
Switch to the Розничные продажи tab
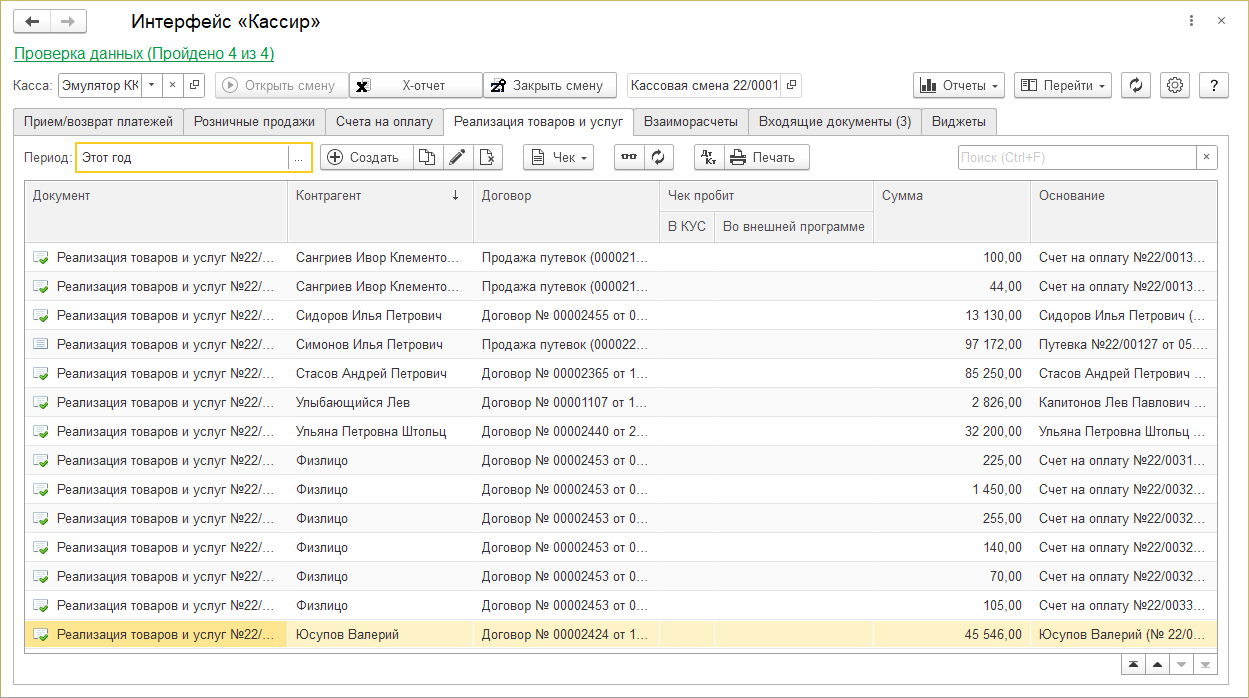pos(254,121)
